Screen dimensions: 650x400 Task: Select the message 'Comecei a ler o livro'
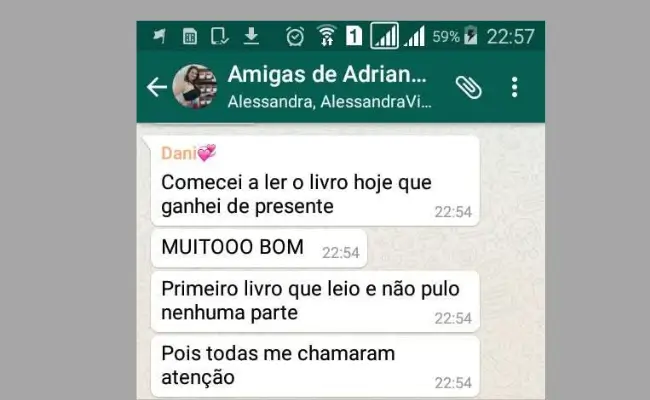pos(315,181)
